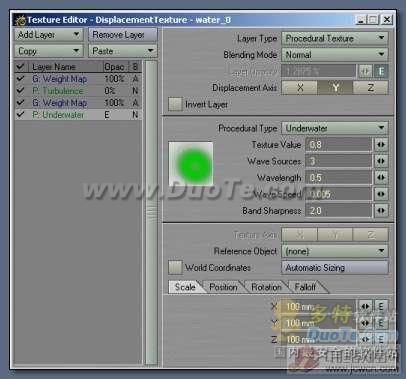Click the Band Sharpness arrow stepper

[x=381, y=211]
